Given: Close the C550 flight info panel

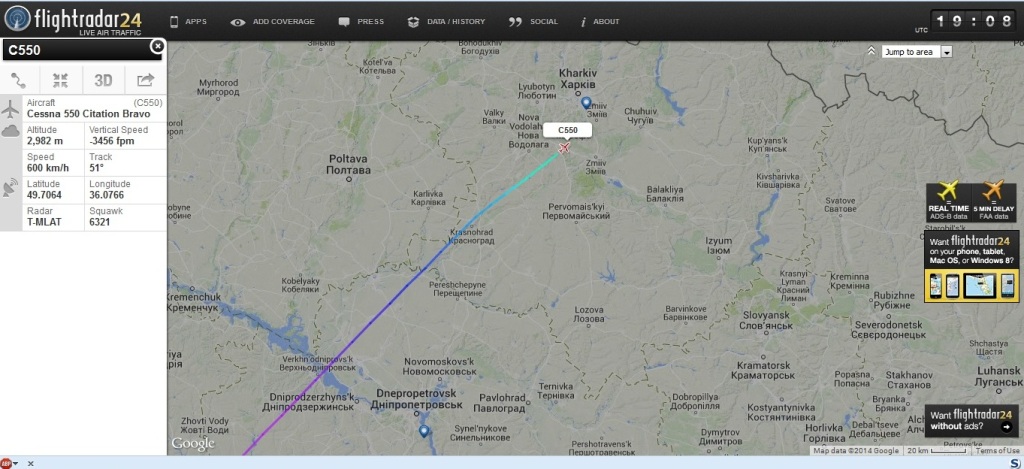Looking at the screenshot, I should pos(157,46).
